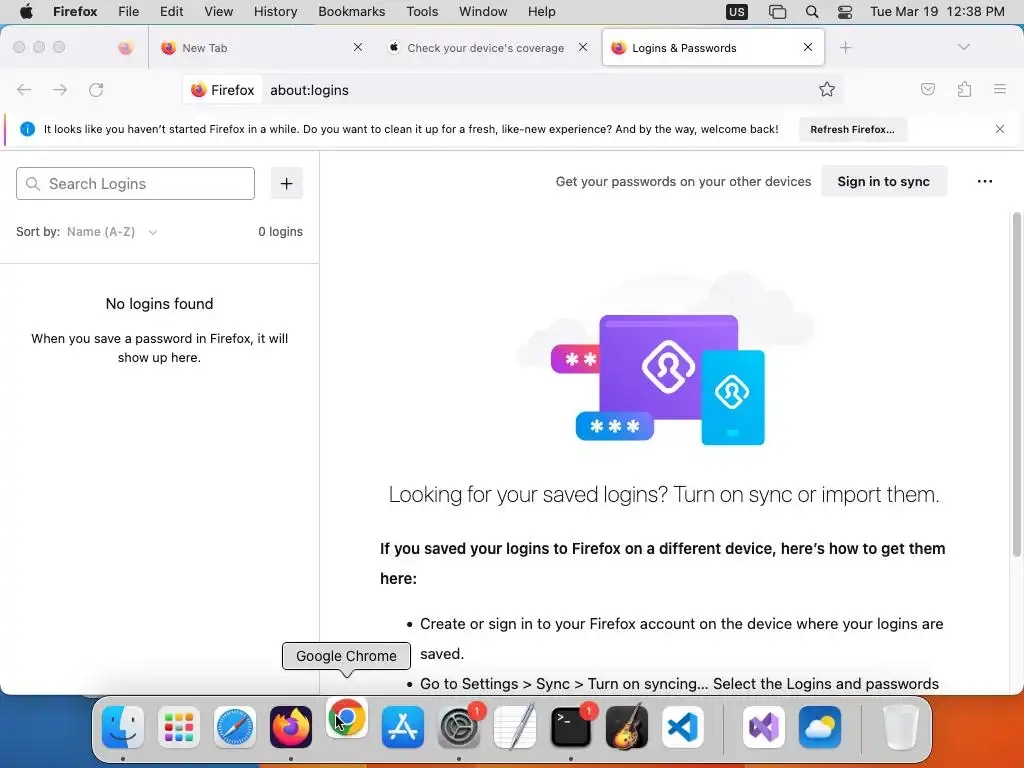This screenshot has width=1024, height=768.
Task: Close the Logins & Passwords tab
Action: pos(808,47)
